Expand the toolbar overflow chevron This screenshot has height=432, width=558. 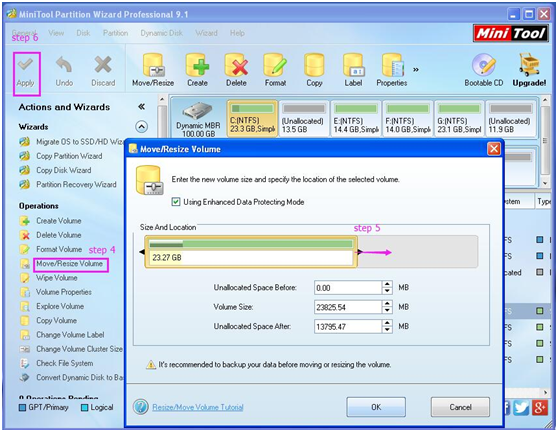pos(416,70)
